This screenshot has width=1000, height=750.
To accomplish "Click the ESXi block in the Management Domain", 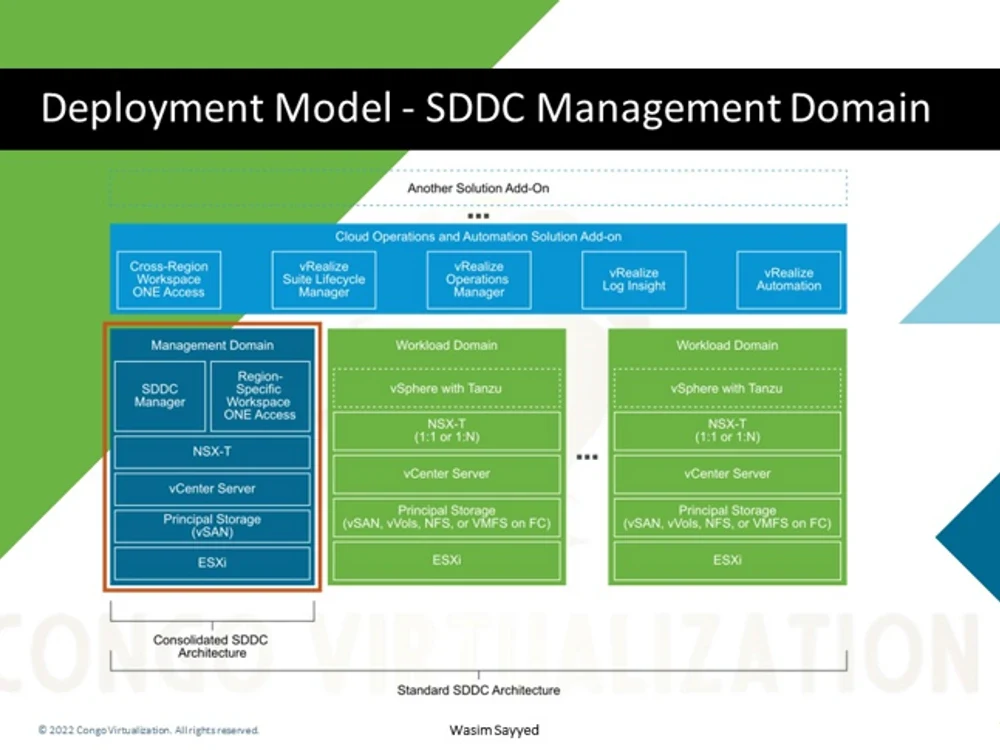I will (211, 562).
